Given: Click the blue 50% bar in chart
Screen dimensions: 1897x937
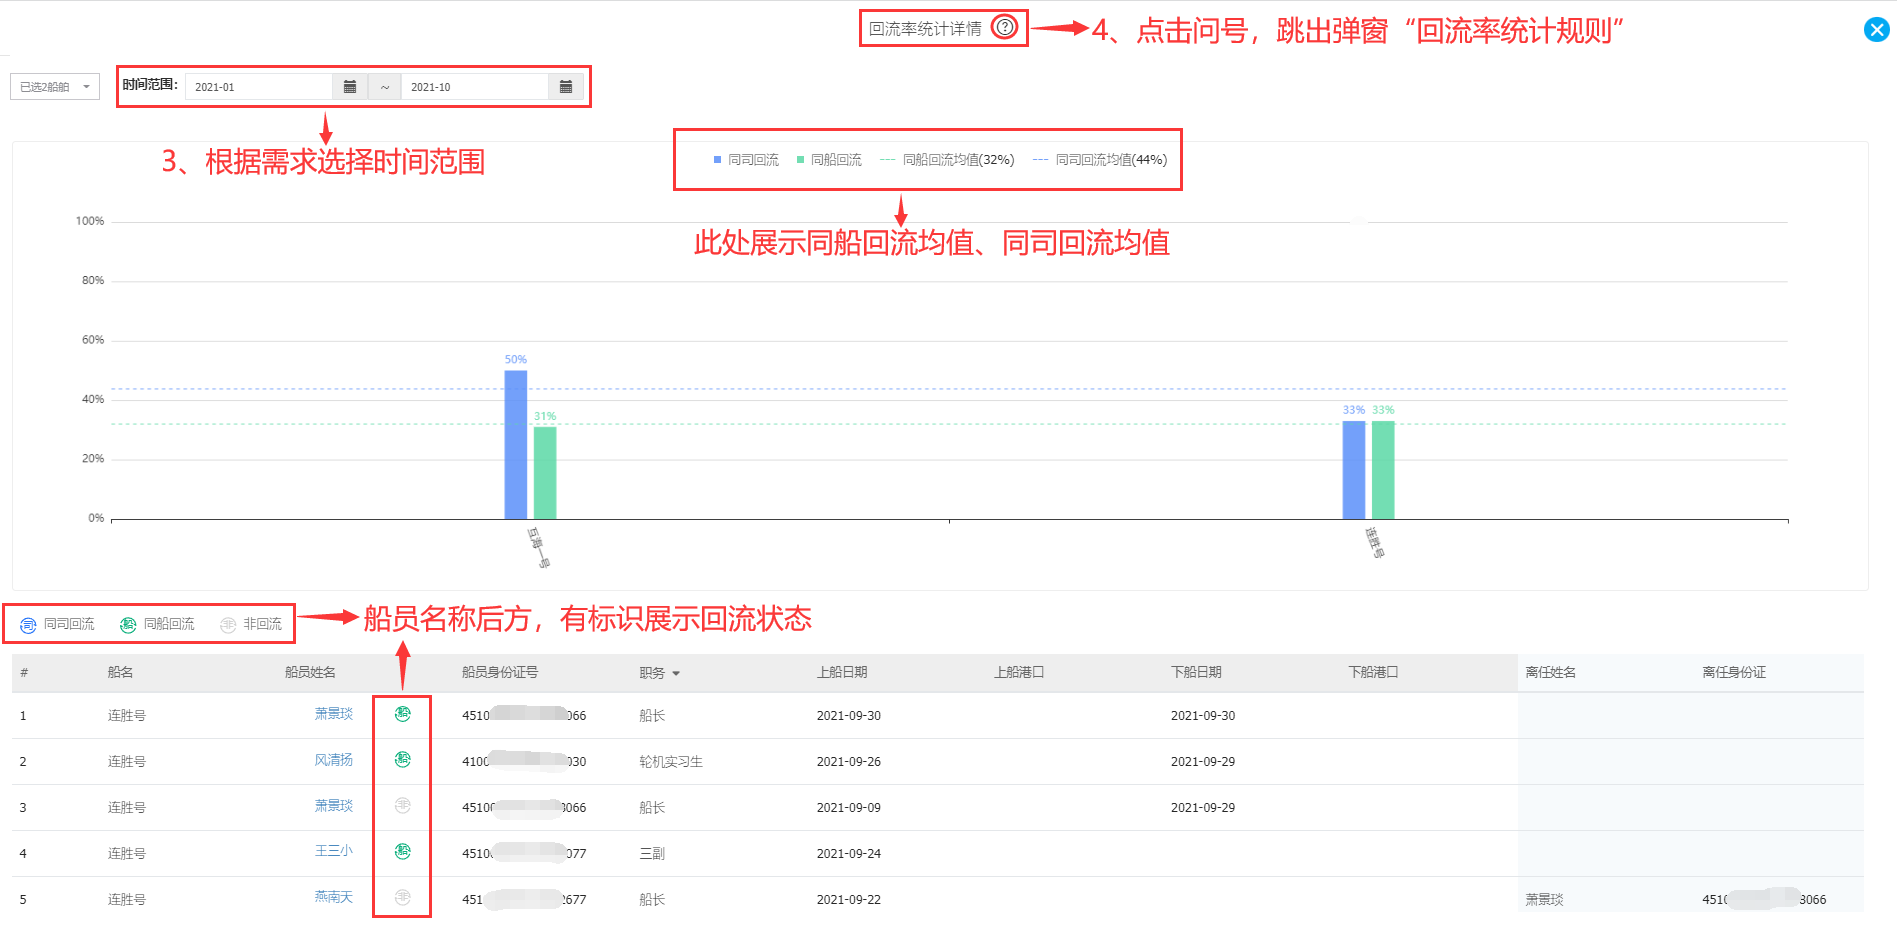Looking at the screenshot, I should (515, 445).
